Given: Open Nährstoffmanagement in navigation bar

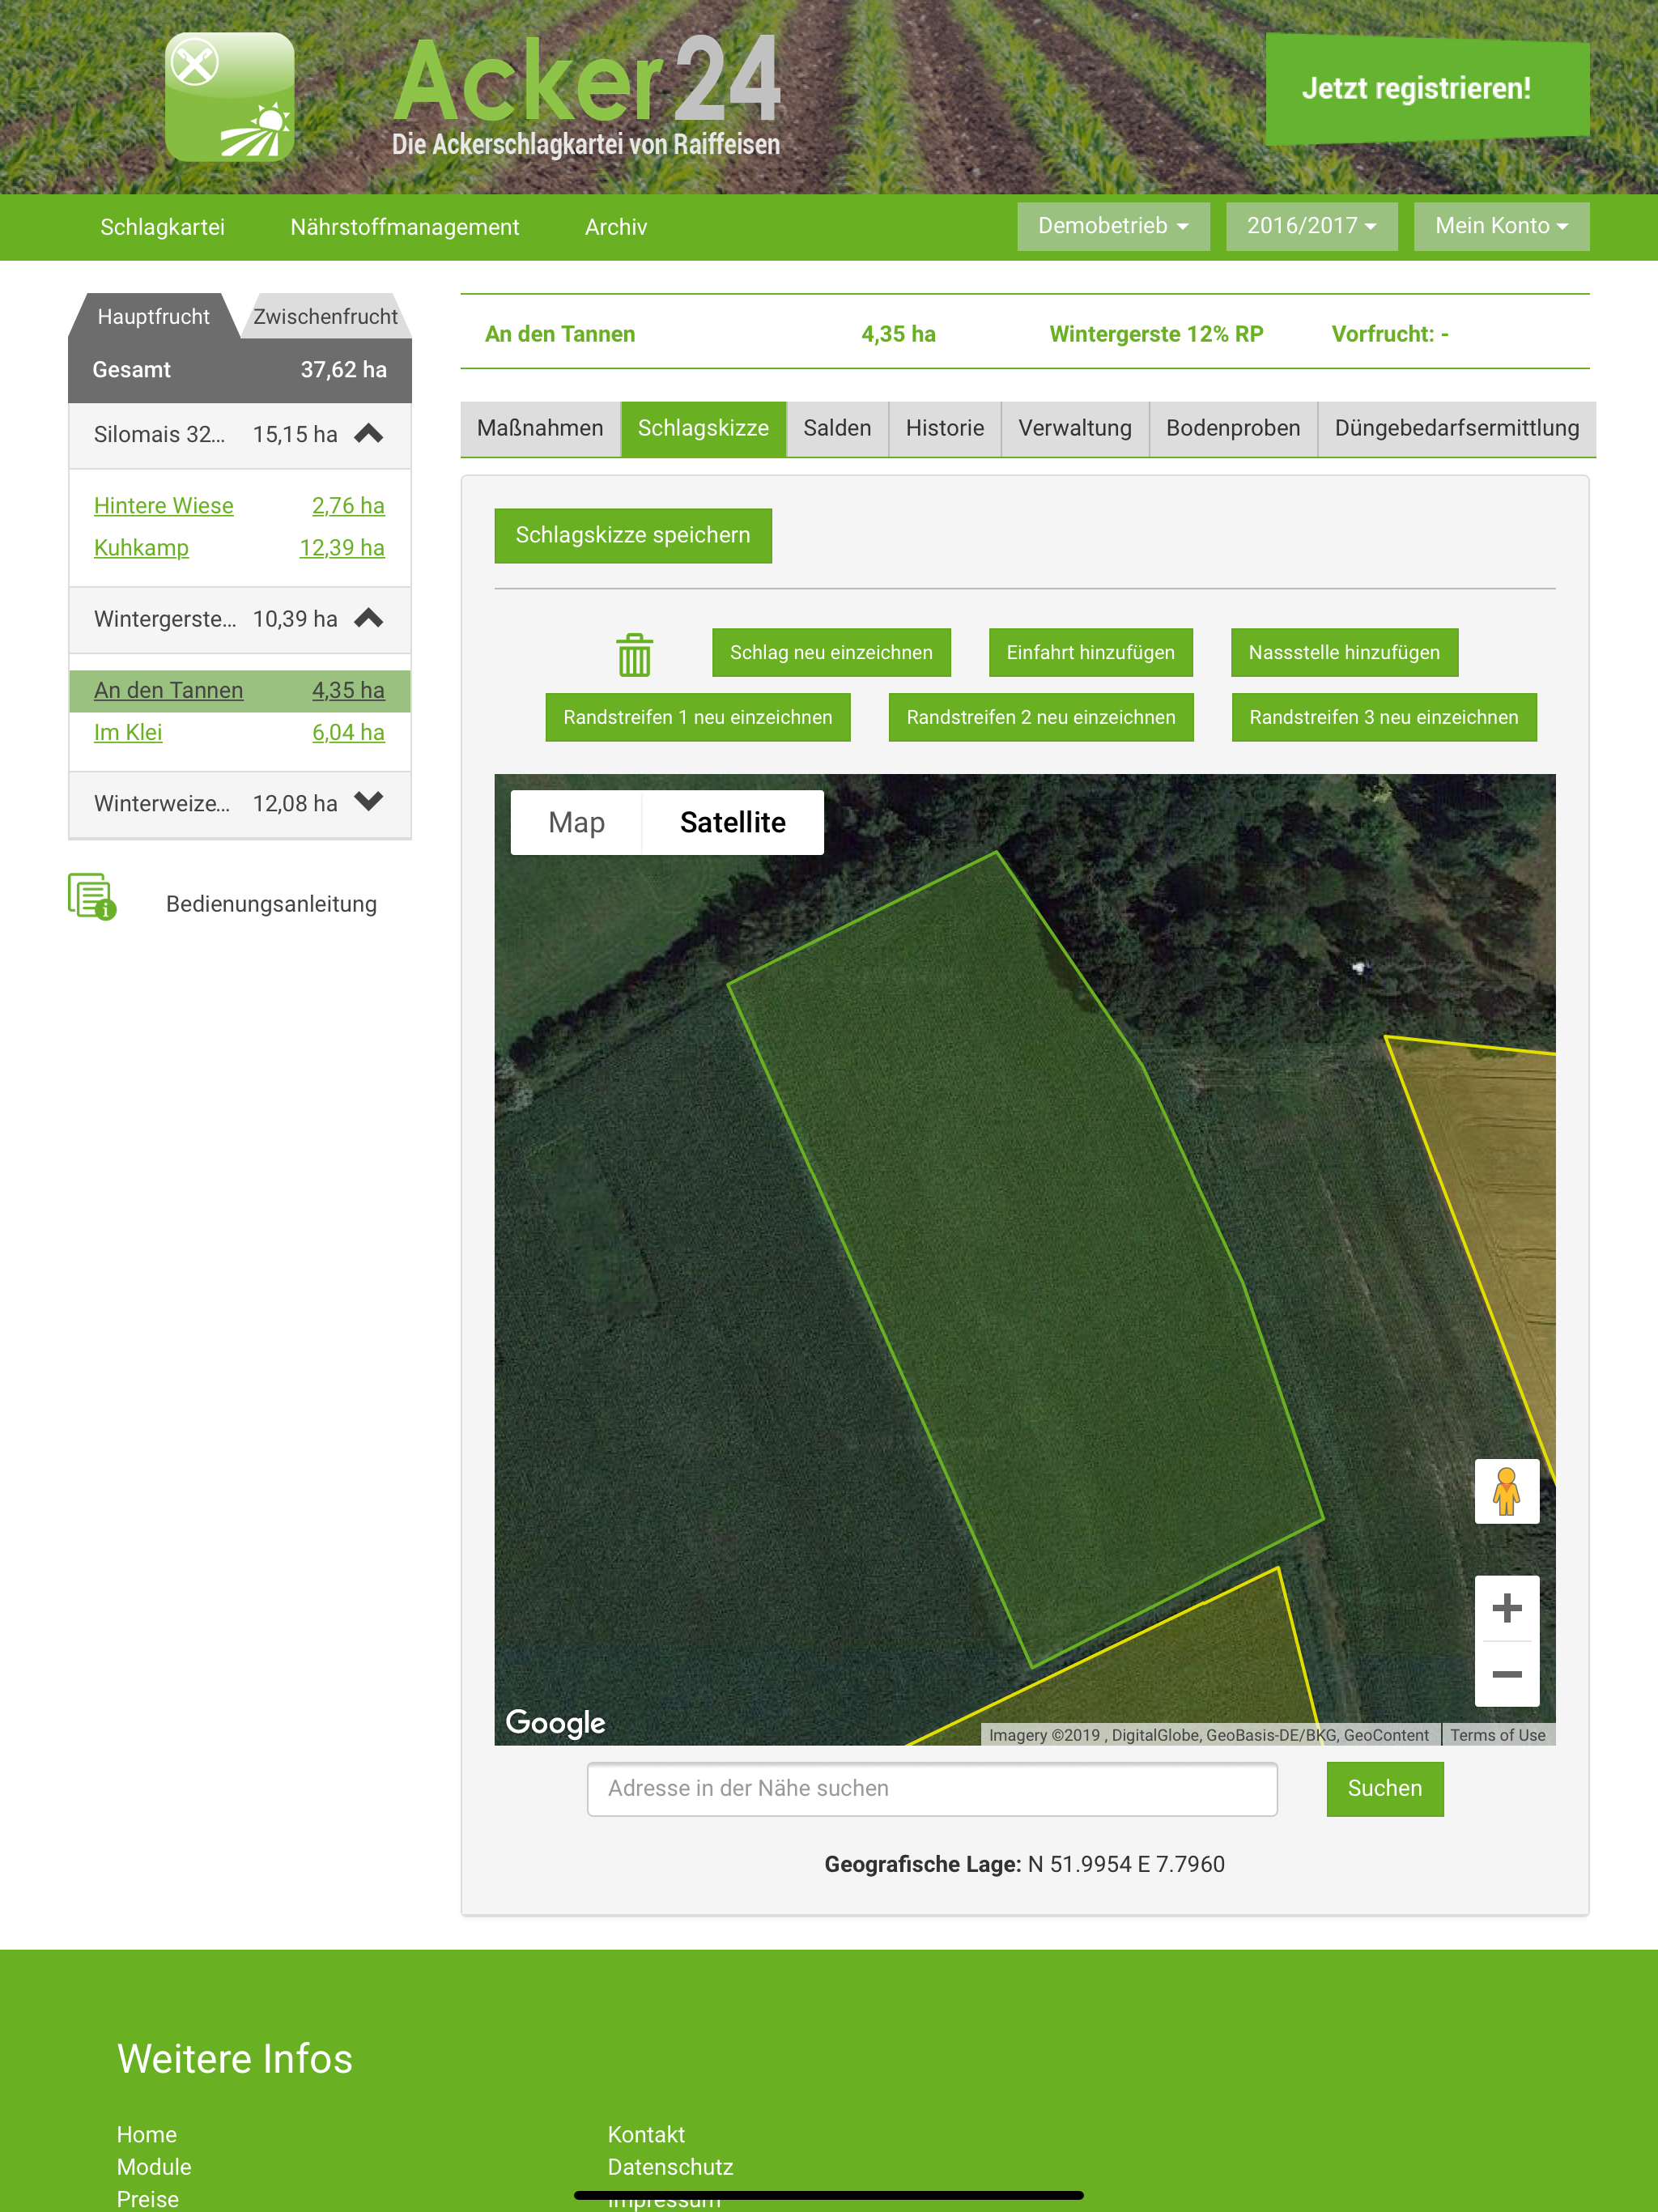Looking at the screenshot, I should 404,227.
